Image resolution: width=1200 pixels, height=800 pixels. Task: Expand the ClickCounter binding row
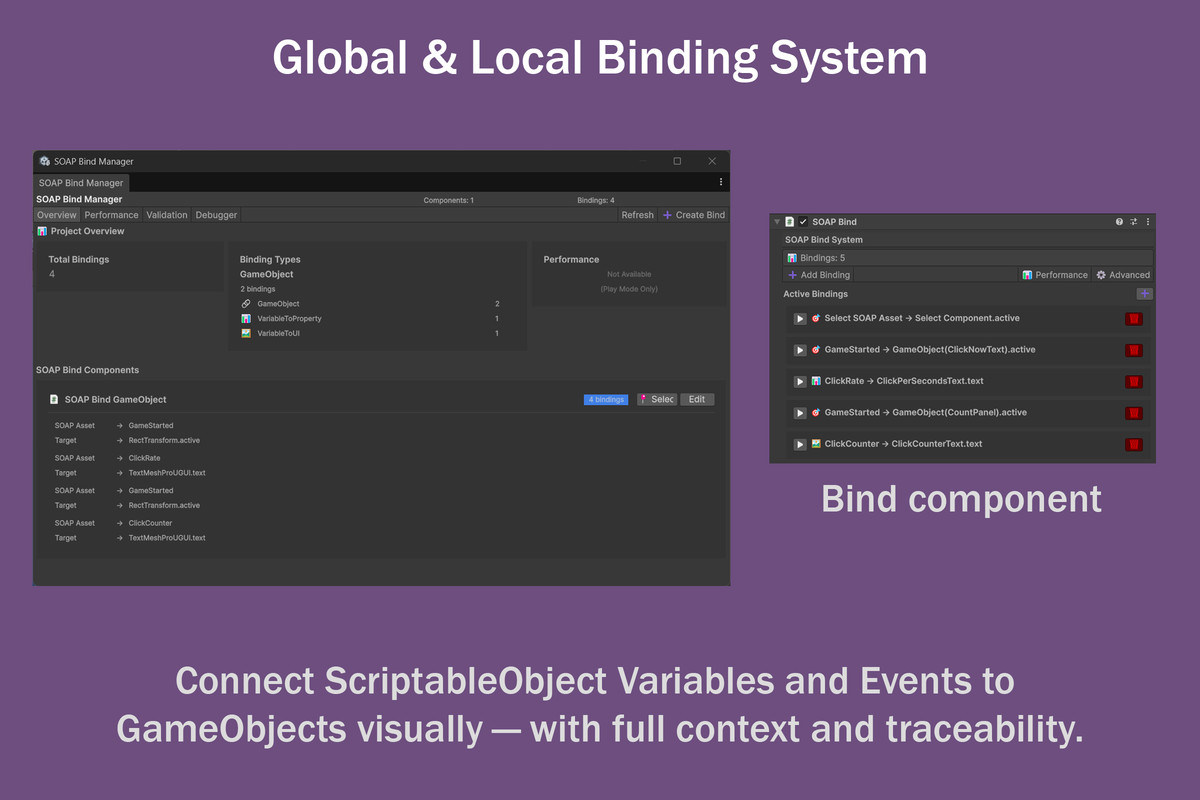pyautogui.click(x=800, y=444)
